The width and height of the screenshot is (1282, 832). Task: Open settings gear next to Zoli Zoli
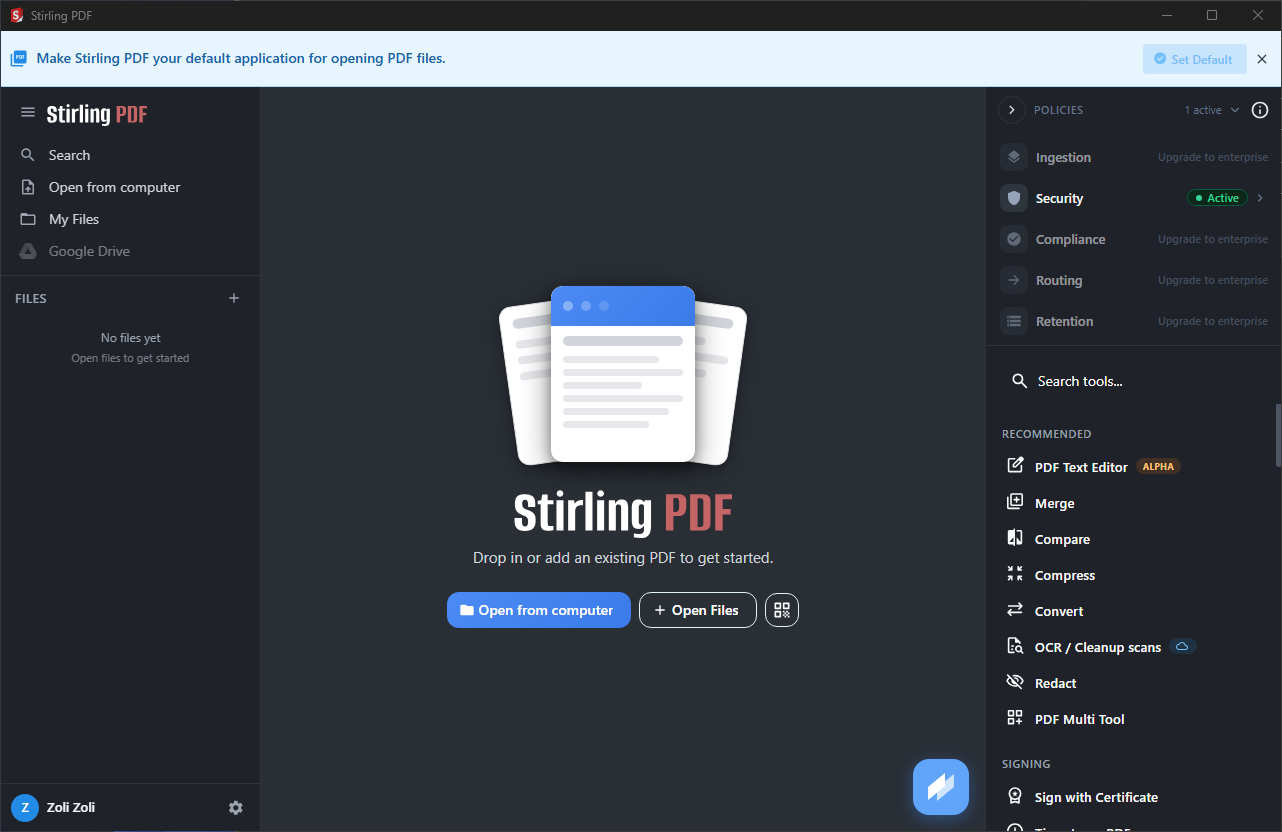(236, 808)
